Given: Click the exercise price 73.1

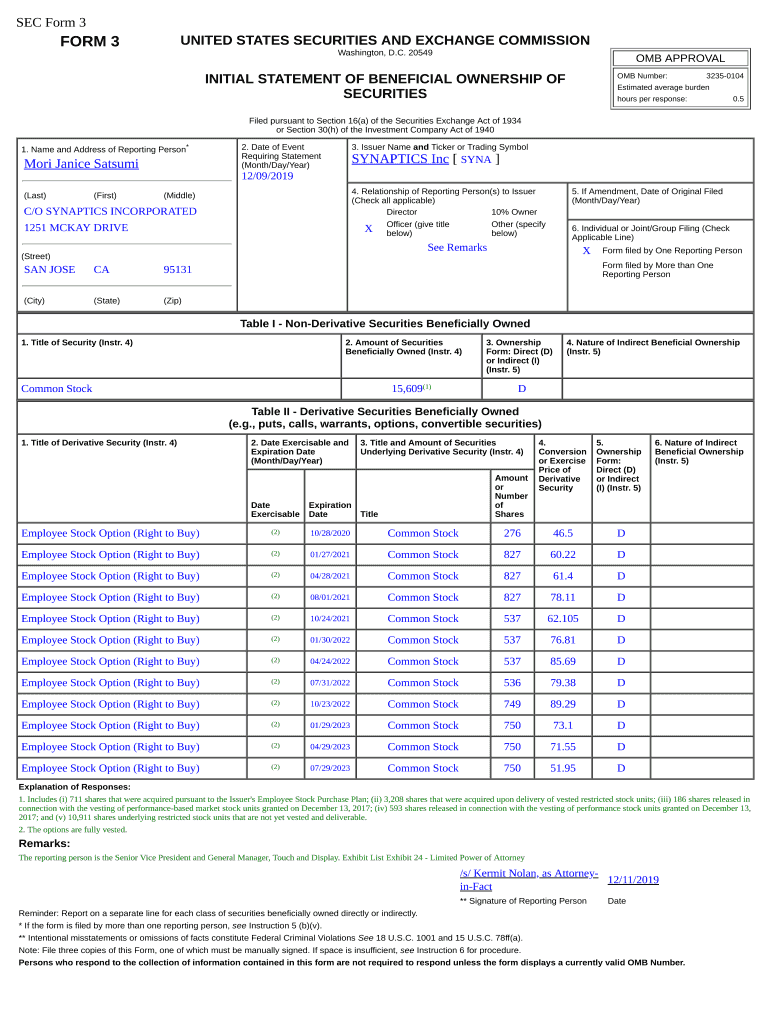Looking at the screenshot, I should coord(563,725).
